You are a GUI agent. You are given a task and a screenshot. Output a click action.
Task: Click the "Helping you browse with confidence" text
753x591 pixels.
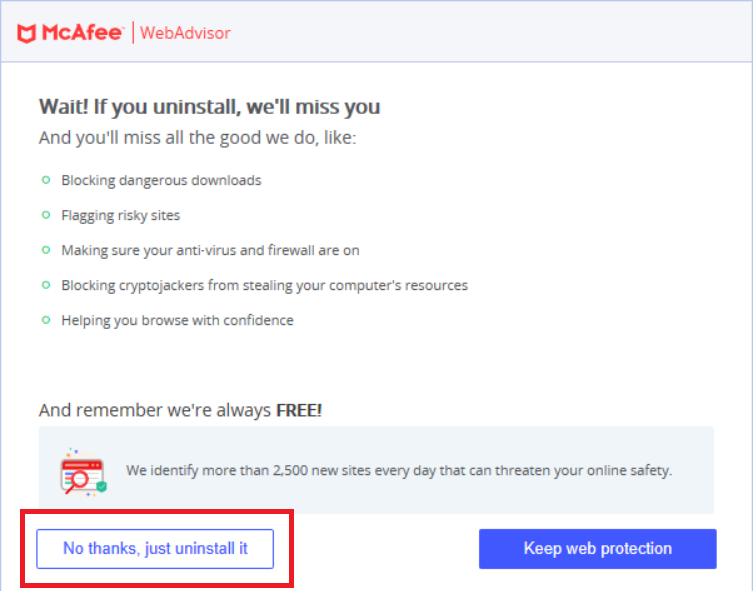click(177, 320)
